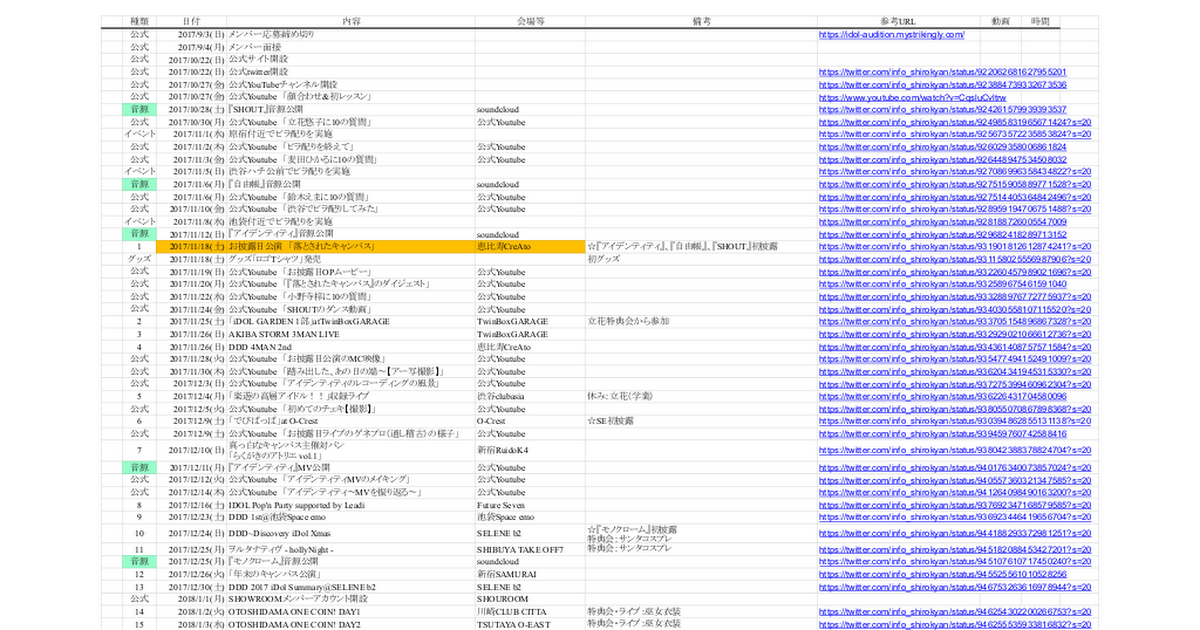Screen dimensions: 1200x630
Task: Click the 池袋付近でビラ配りを実施 cell
Action: pos(351,221)
